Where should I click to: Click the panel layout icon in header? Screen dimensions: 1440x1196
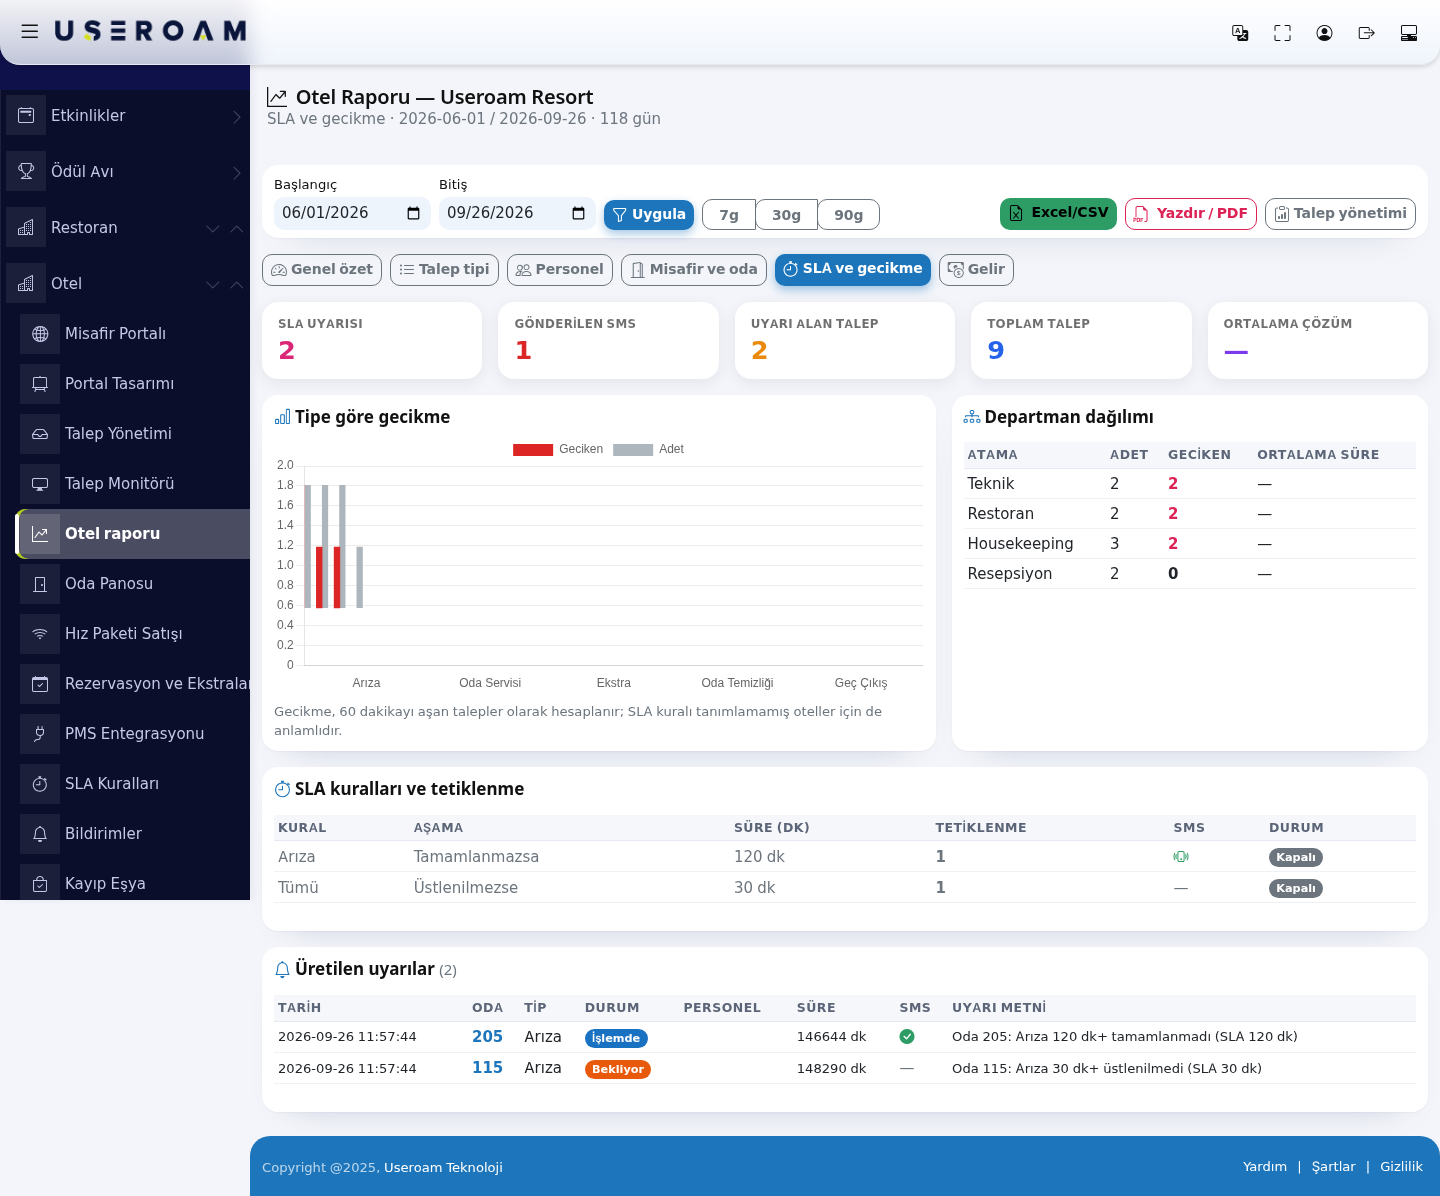[x=1409, y=33]
